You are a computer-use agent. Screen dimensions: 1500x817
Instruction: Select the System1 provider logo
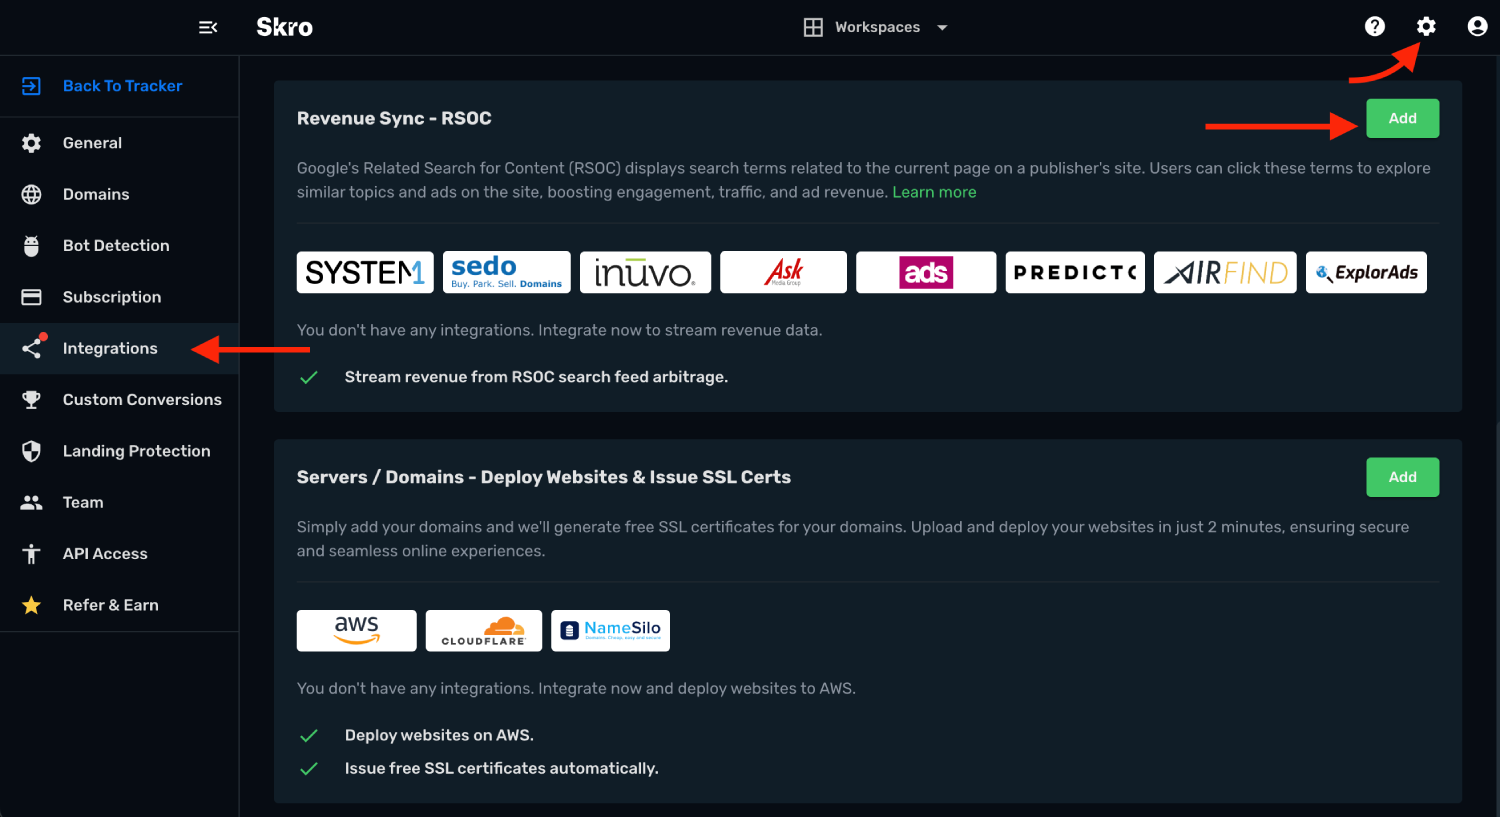point(365,272)
